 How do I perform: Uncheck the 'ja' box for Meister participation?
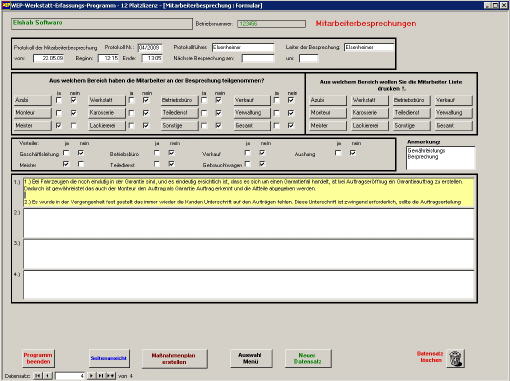(x=59, y=126)
